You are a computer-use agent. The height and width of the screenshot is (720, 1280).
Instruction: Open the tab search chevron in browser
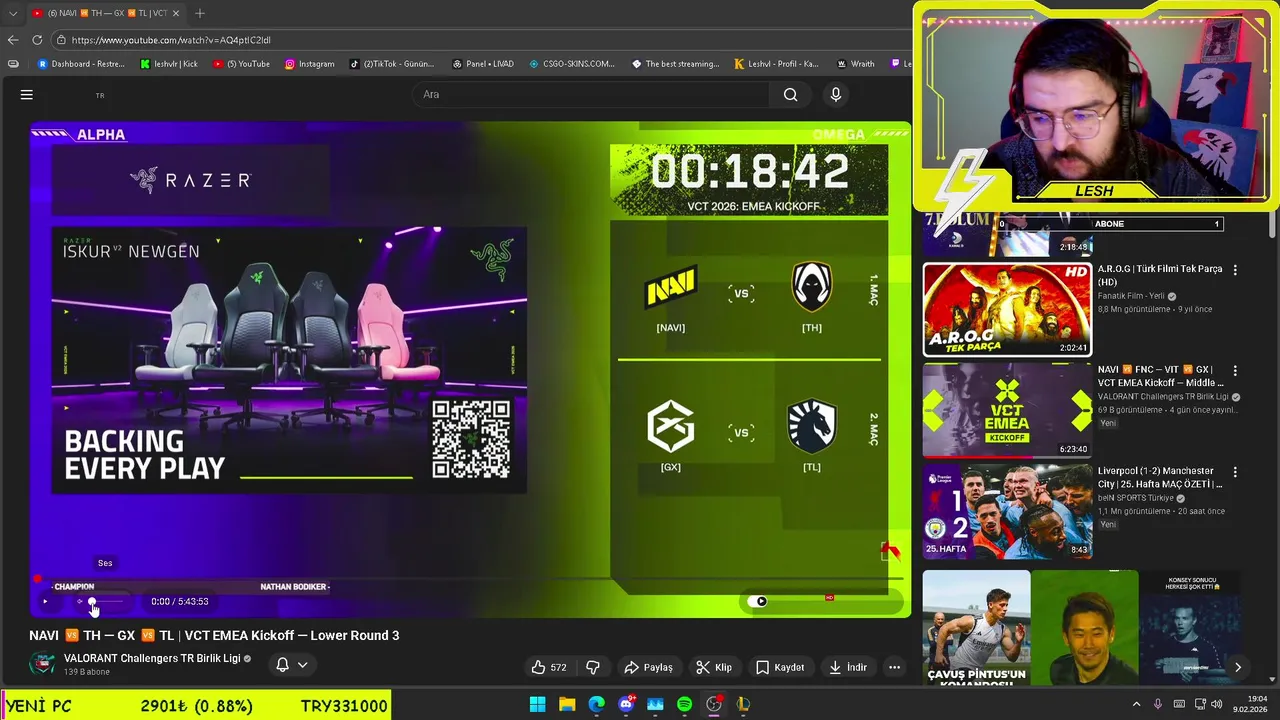[x=12, y=13]
